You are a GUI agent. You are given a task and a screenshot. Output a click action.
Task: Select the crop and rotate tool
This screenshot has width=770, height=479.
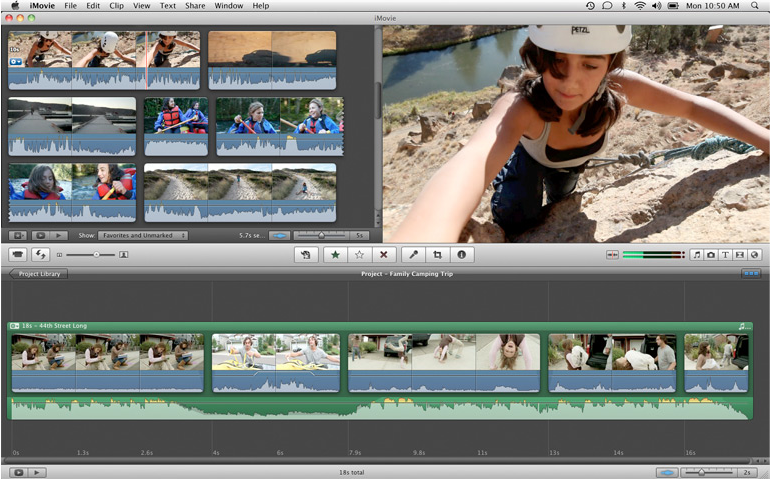click(x=437, y=255)
